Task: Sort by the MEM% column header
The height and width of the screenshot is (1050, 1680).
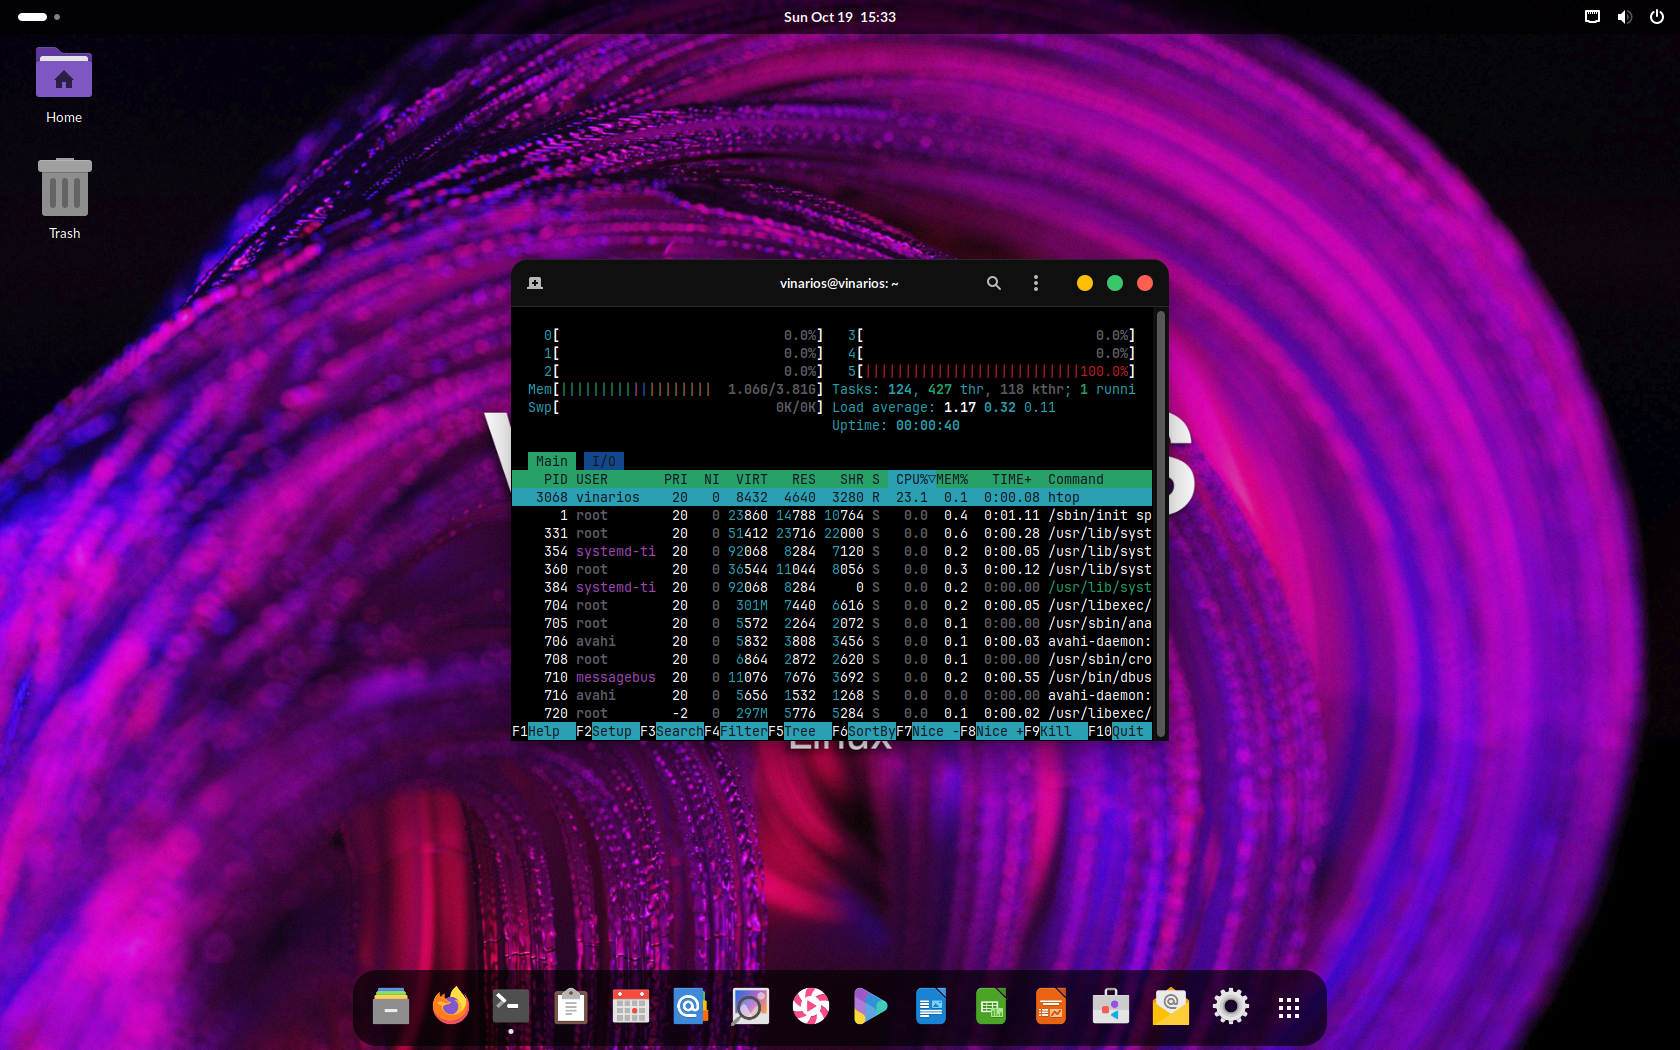Action: (952, 479)
